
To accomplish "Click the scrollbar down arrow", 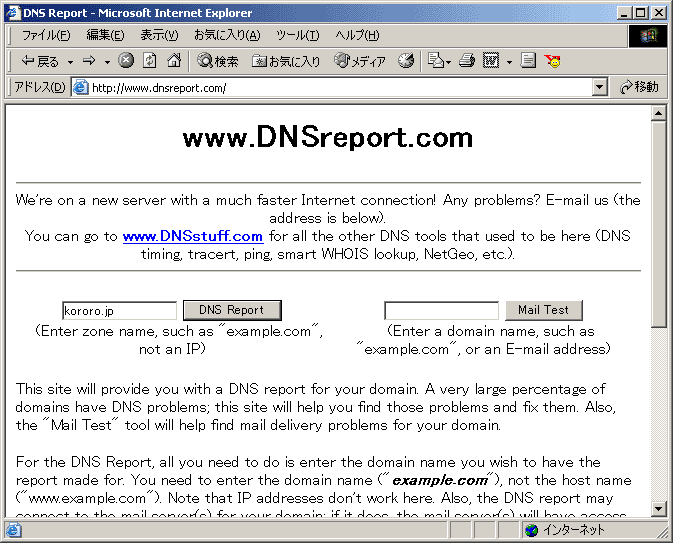I will pyautogui.click(x=658, y=509).
